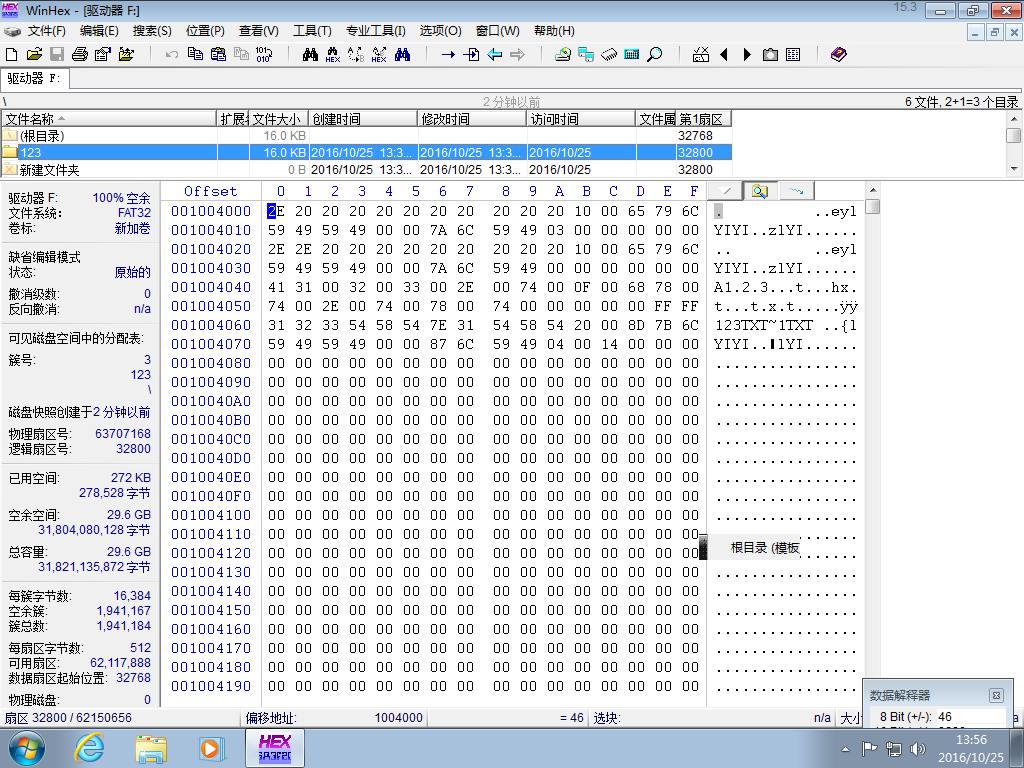The height and width of the screenshot is (768, 1024).
Task: Create a new file with toolbar icon
Action: pos(11,54)
